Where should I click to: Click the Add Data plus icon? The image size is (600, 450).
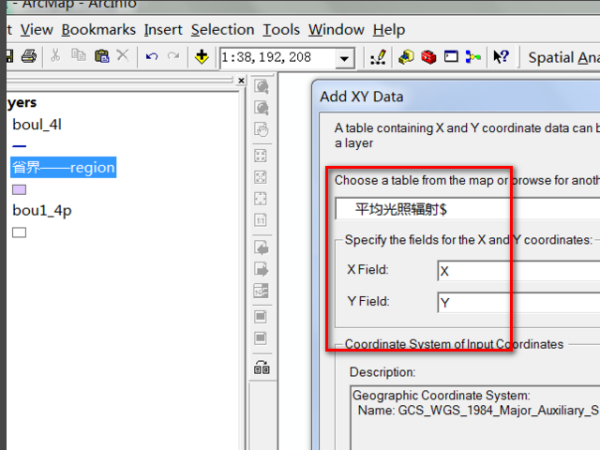(202, 57)
